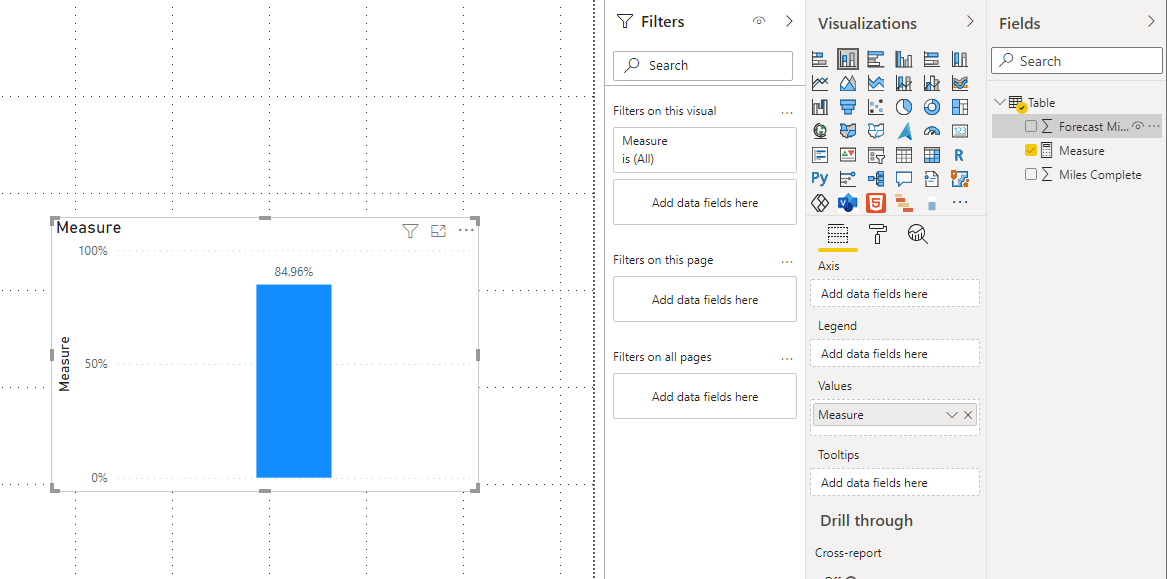Get more visuals via the ellipsis
The height and width of the screenshot is (579, 1167).
click(960, 202)
